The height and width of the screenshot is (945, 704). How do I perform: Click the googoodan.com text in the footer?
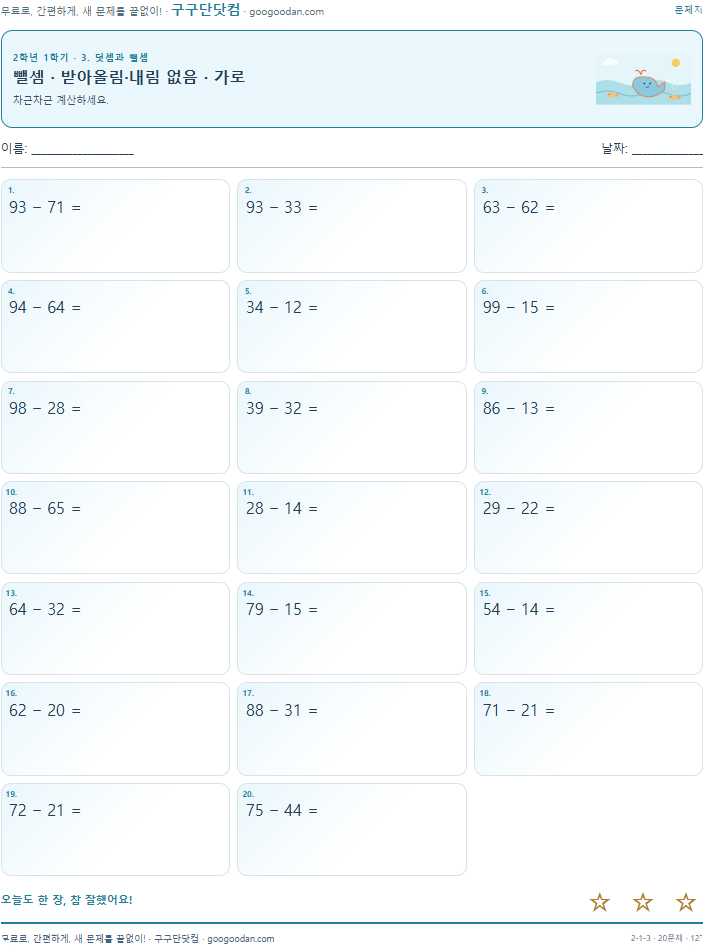(x=240, y=938)
